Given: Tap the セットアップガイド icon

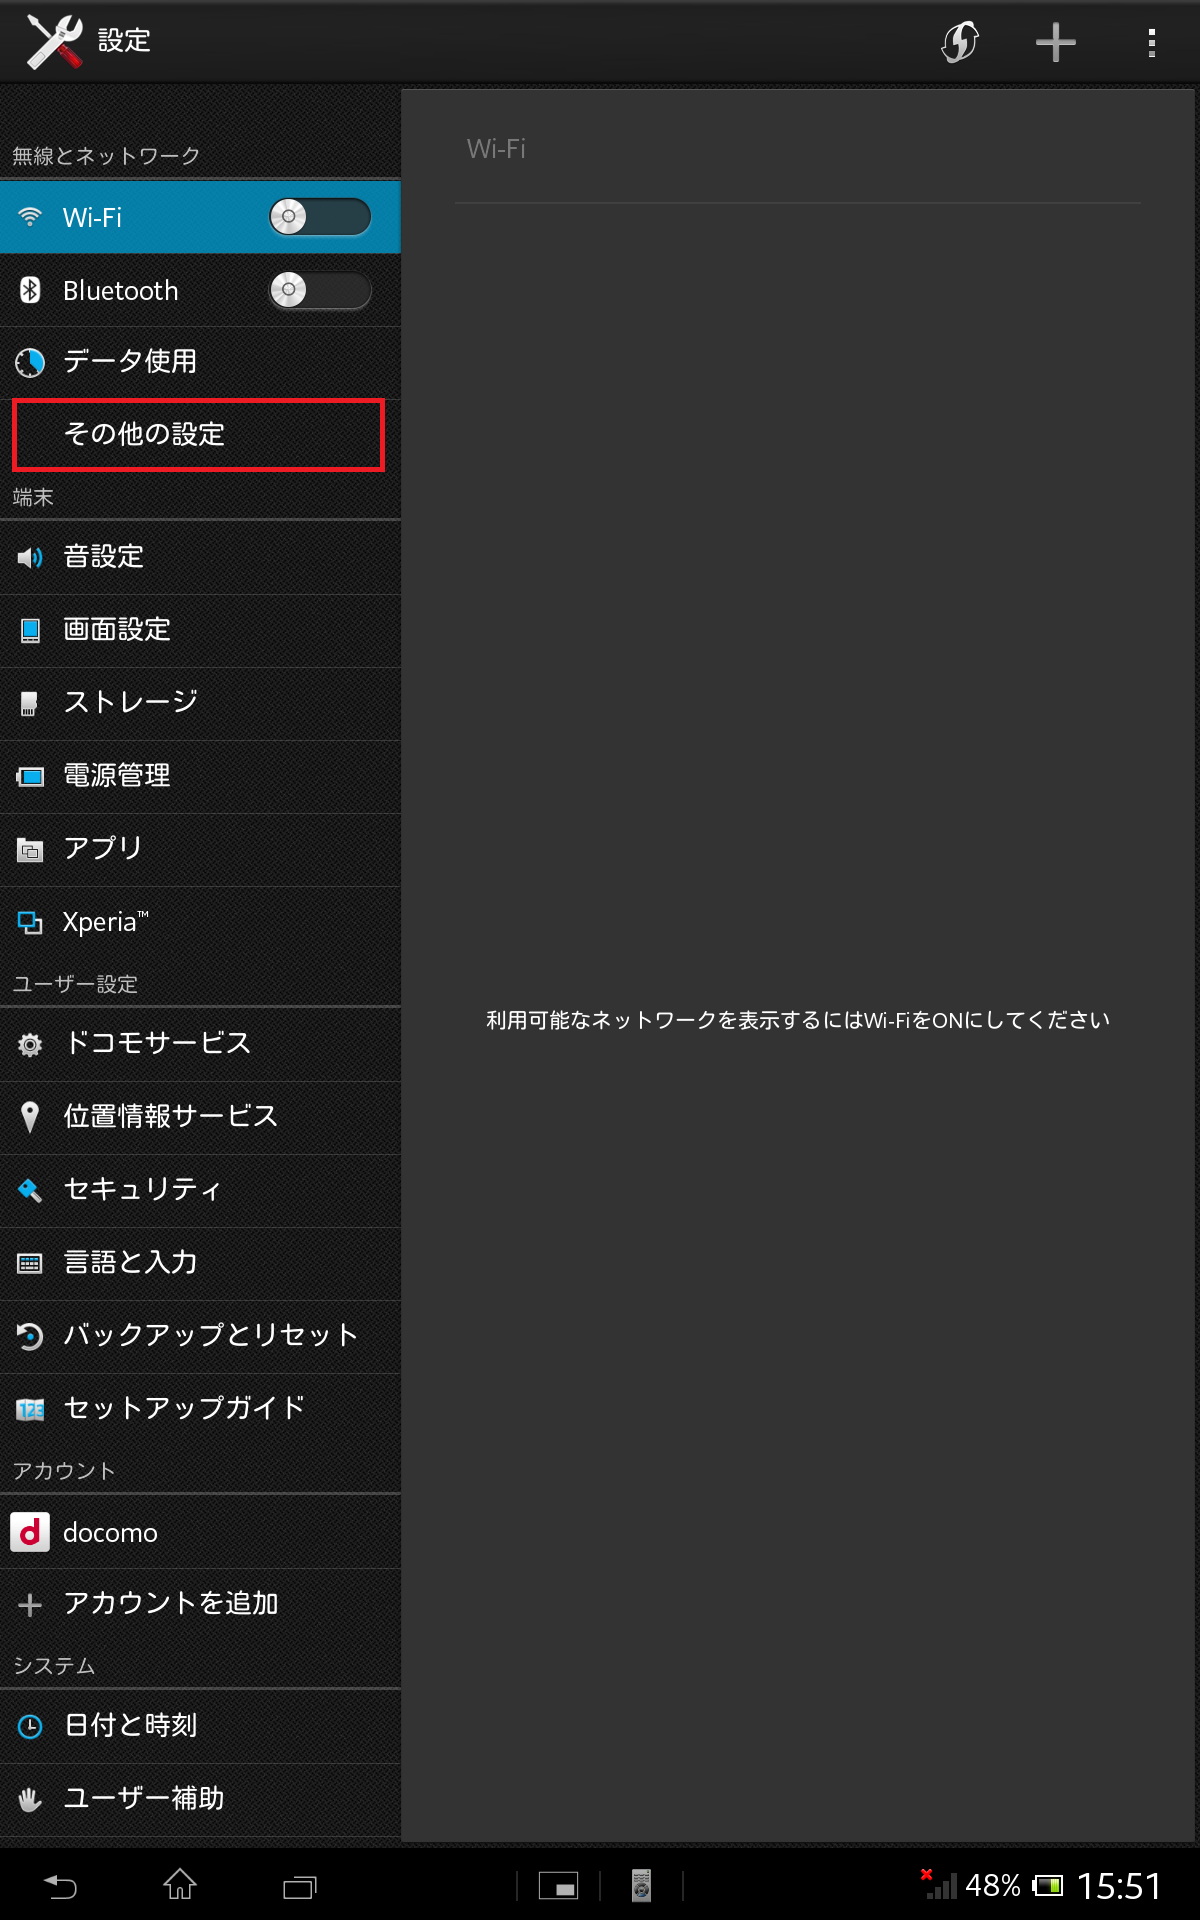Looking at the screenshot, I should click(30, 1410).
